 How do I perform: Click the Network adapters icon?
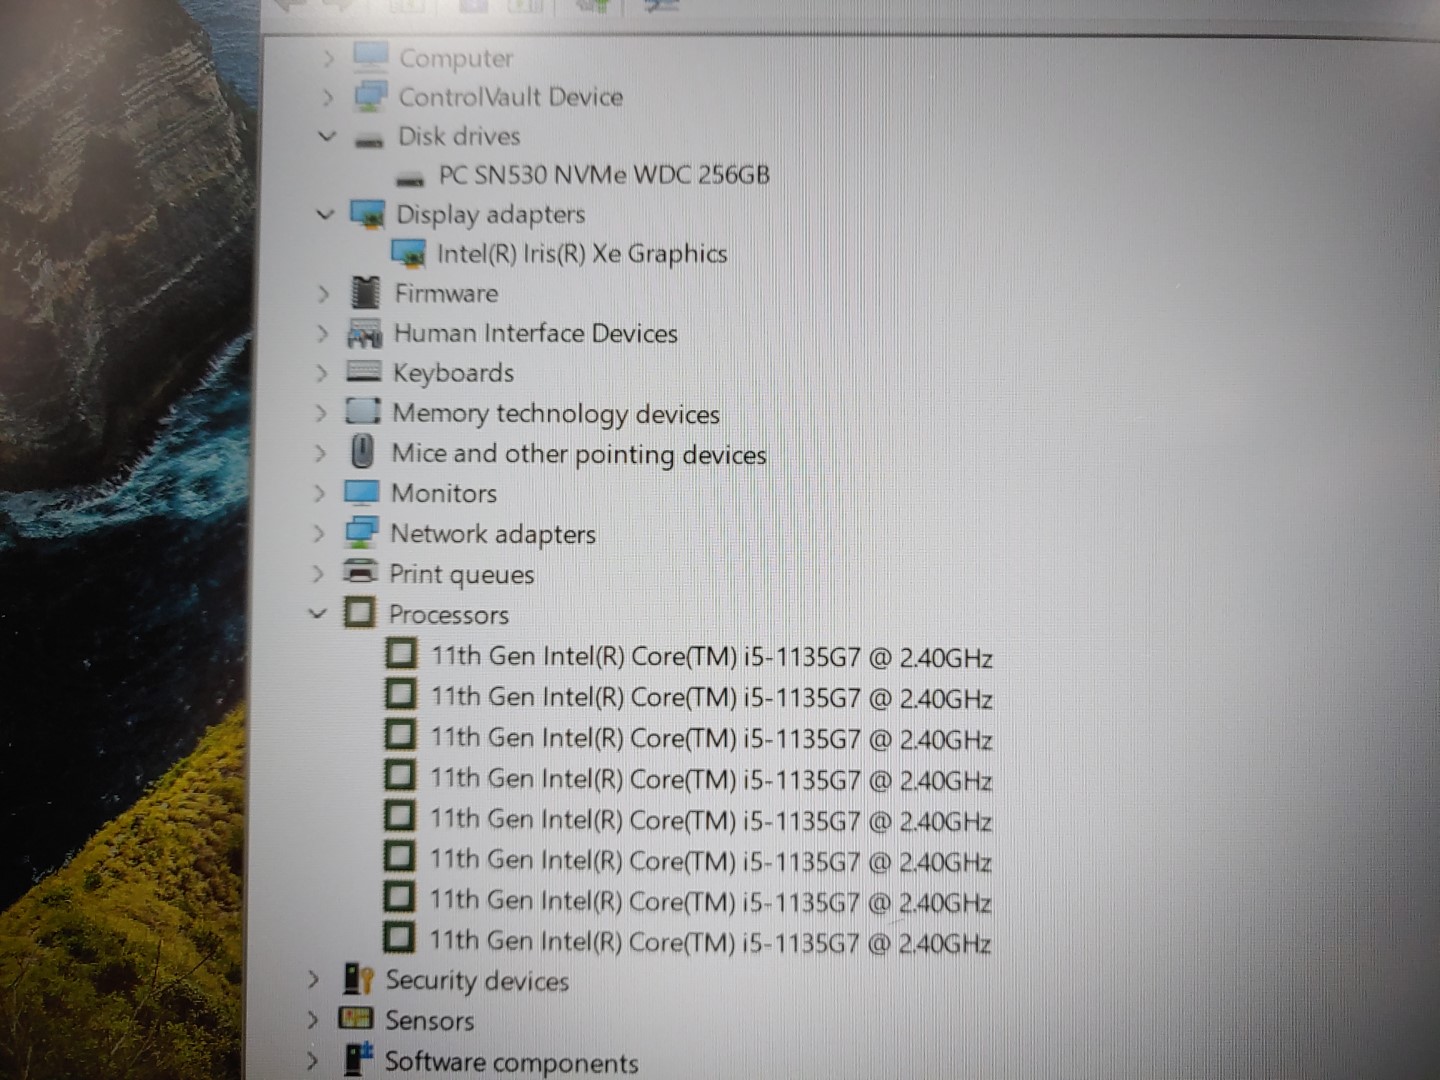(361, 533)
